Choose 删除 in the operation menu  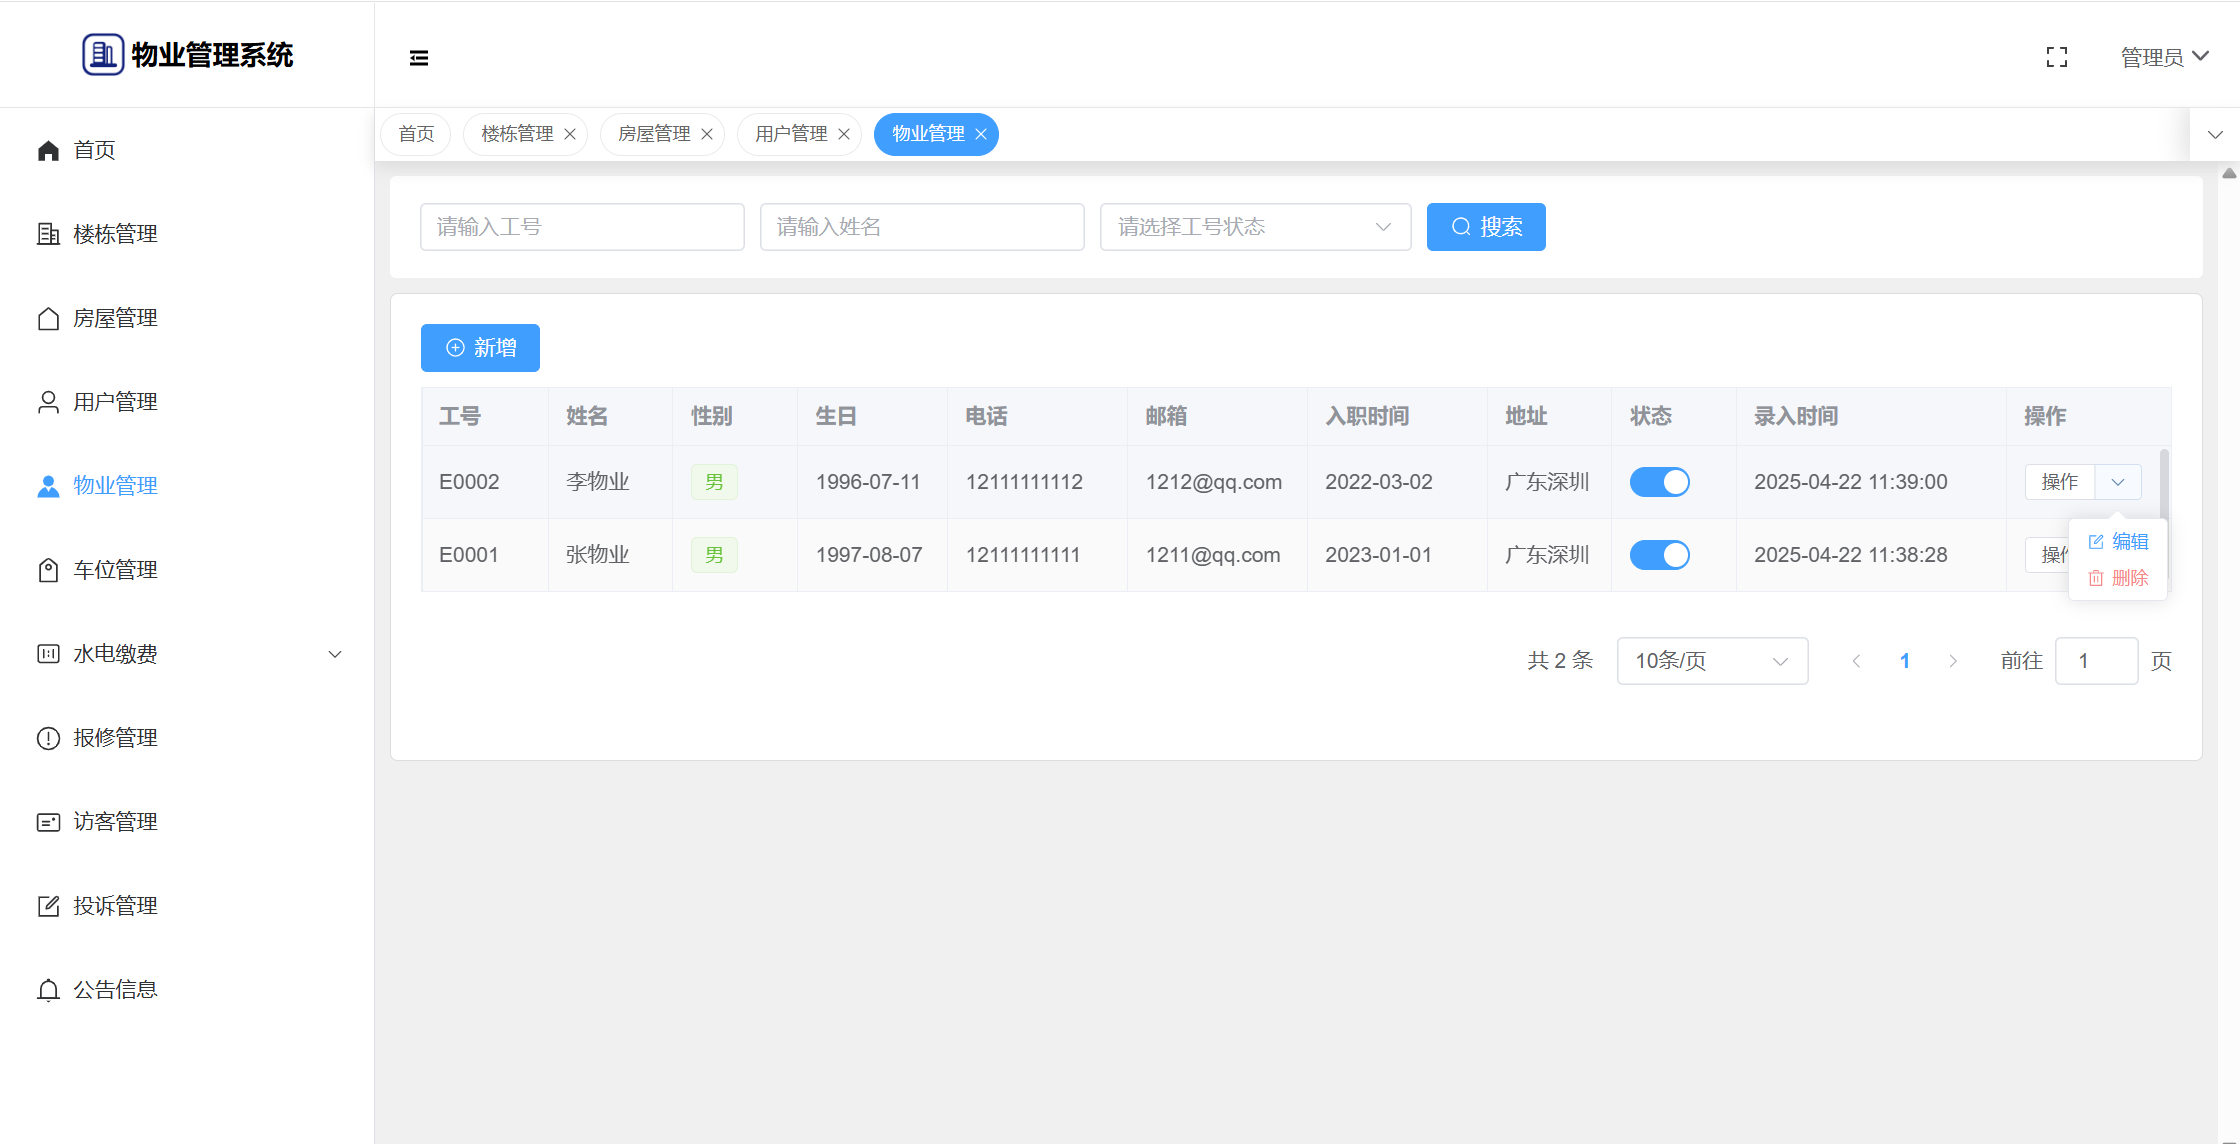point(2119,578)
